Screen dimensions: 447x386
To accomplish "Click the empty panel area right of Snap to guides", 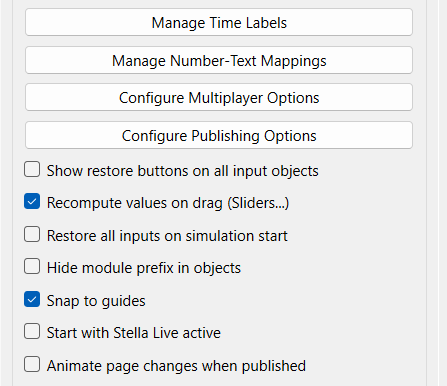I will pos(283,300).
